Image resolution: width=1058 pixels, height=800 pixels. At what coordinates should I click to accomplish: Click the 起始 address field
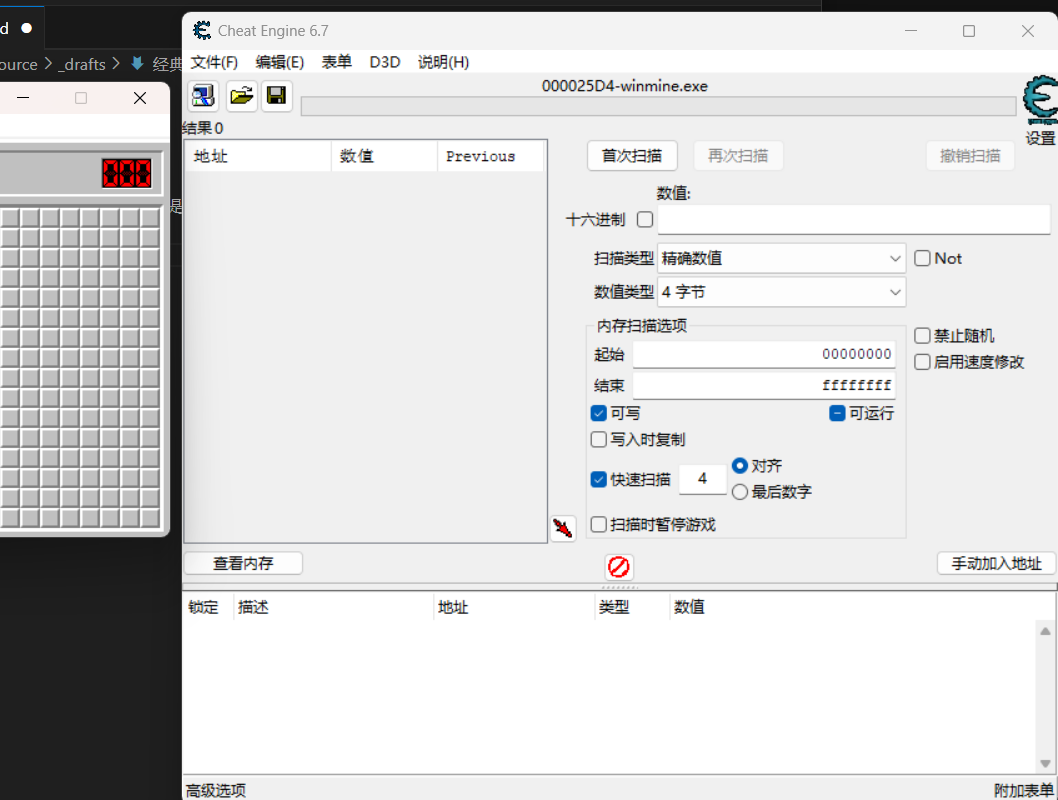[764, 354]
